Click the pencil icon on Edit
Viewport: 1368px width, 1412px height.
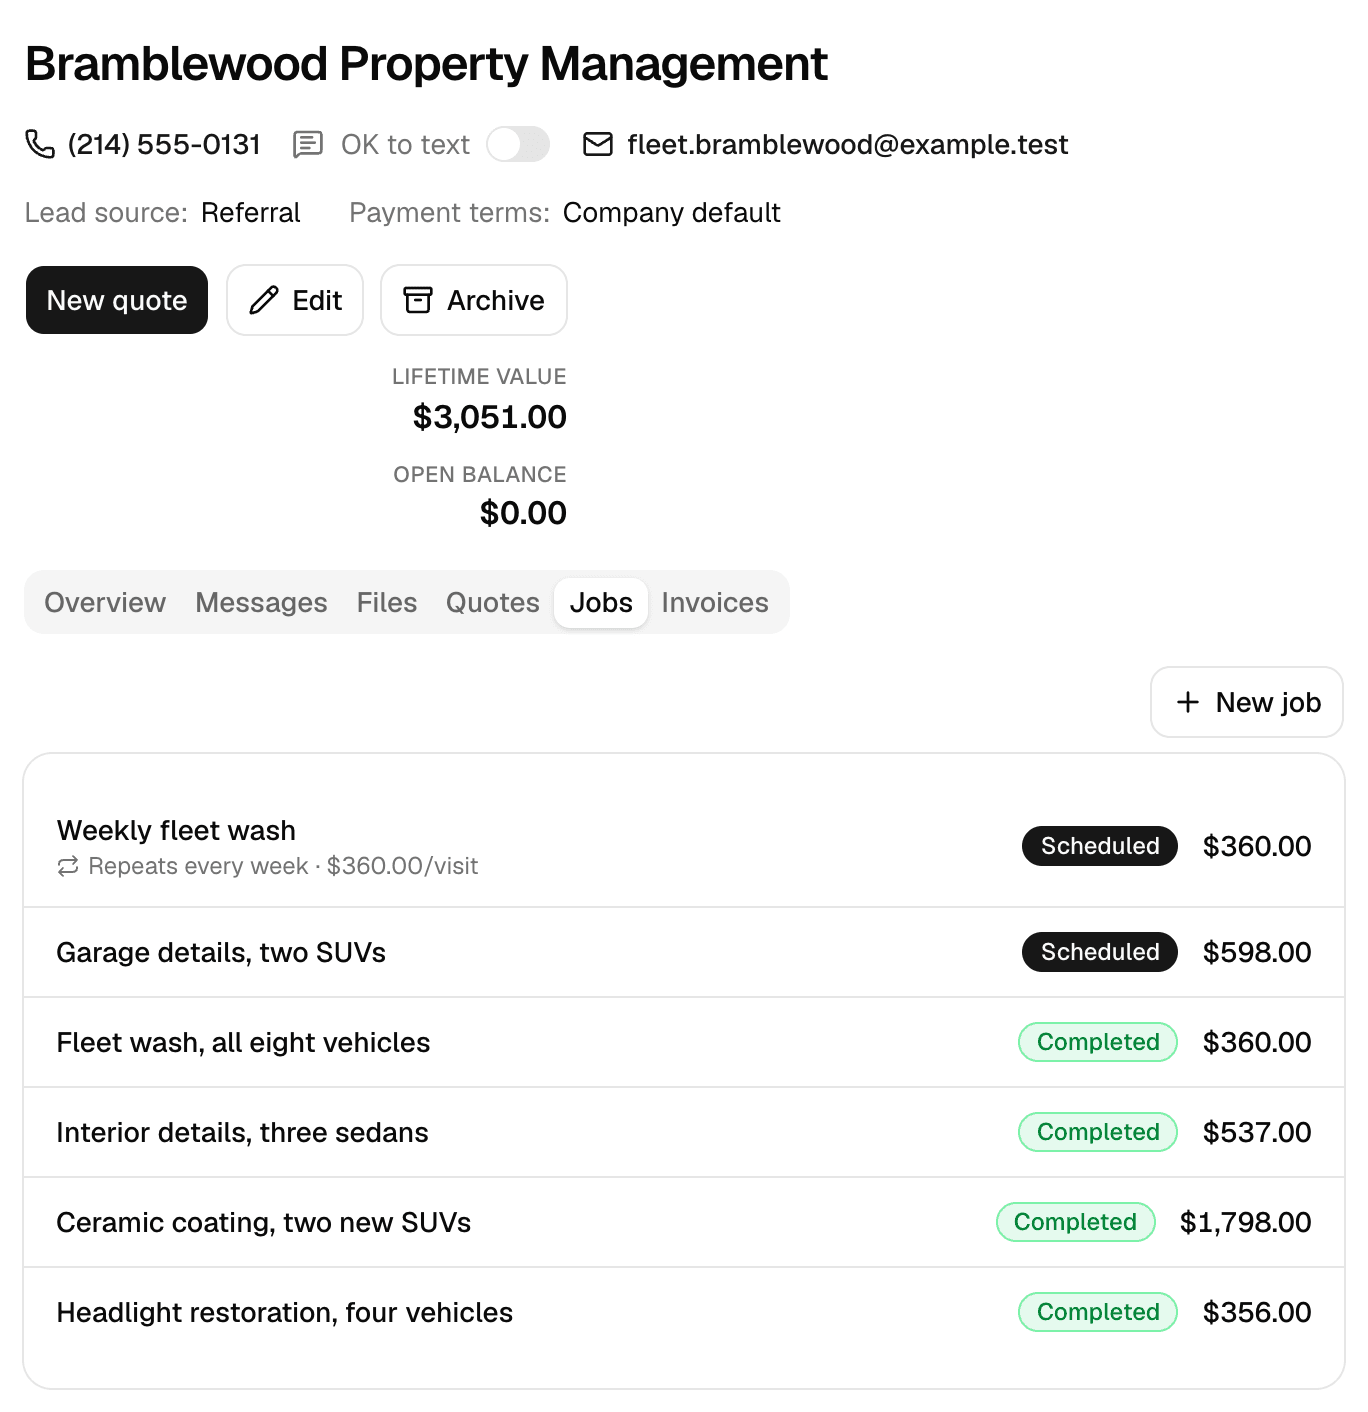[264, 300]
